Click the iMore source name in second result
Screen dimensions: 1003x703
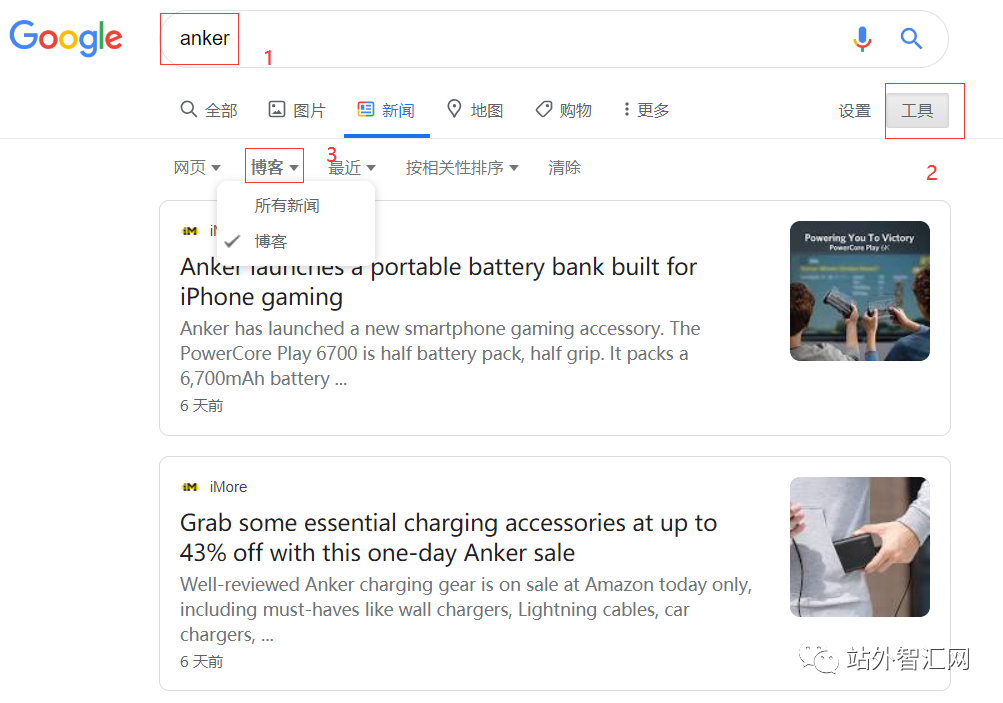pyautogui.click(x=228, y=487)
